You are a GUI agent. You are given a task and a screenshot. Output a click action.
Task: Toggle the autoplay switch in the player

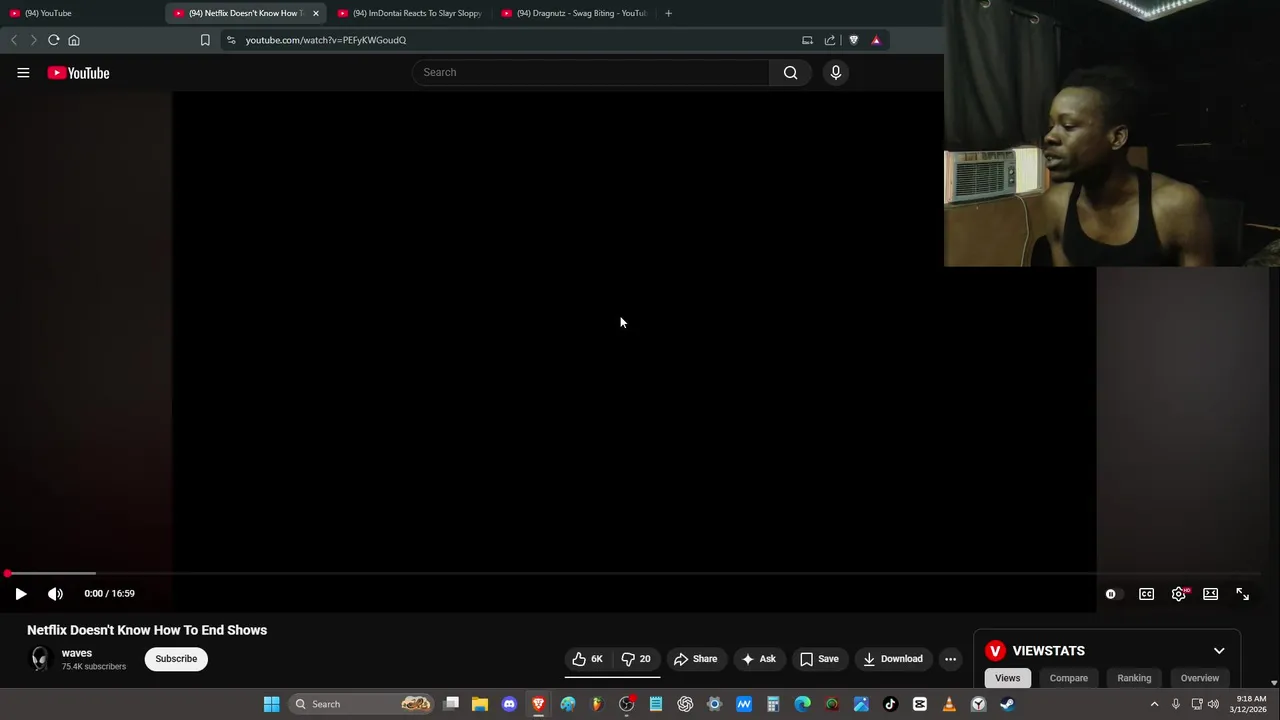click(x=1112, y=594)
